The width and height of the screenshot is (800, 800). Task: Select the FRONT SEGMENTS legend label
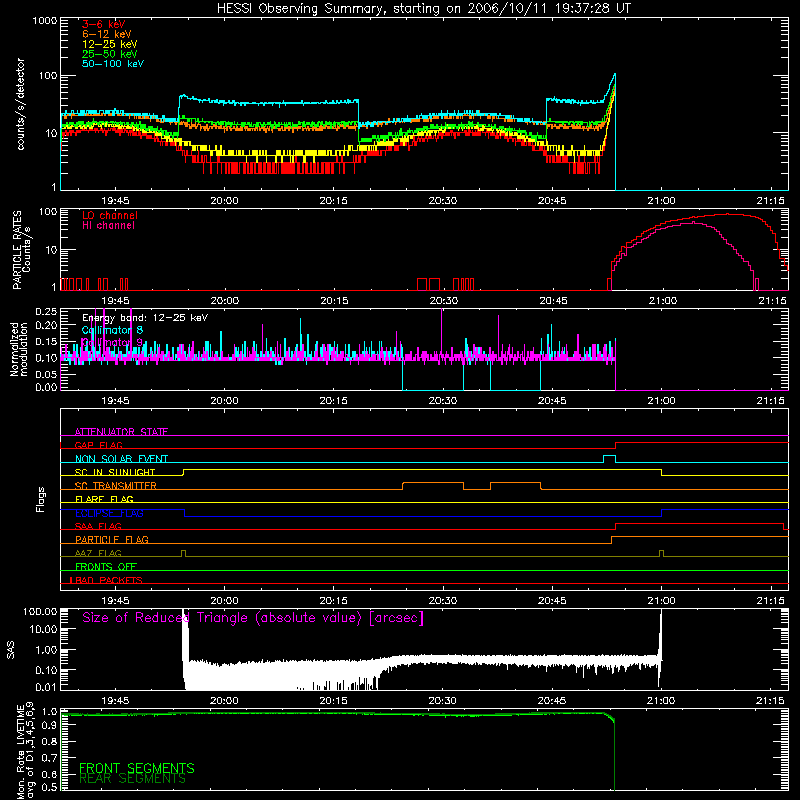(137, 768)
